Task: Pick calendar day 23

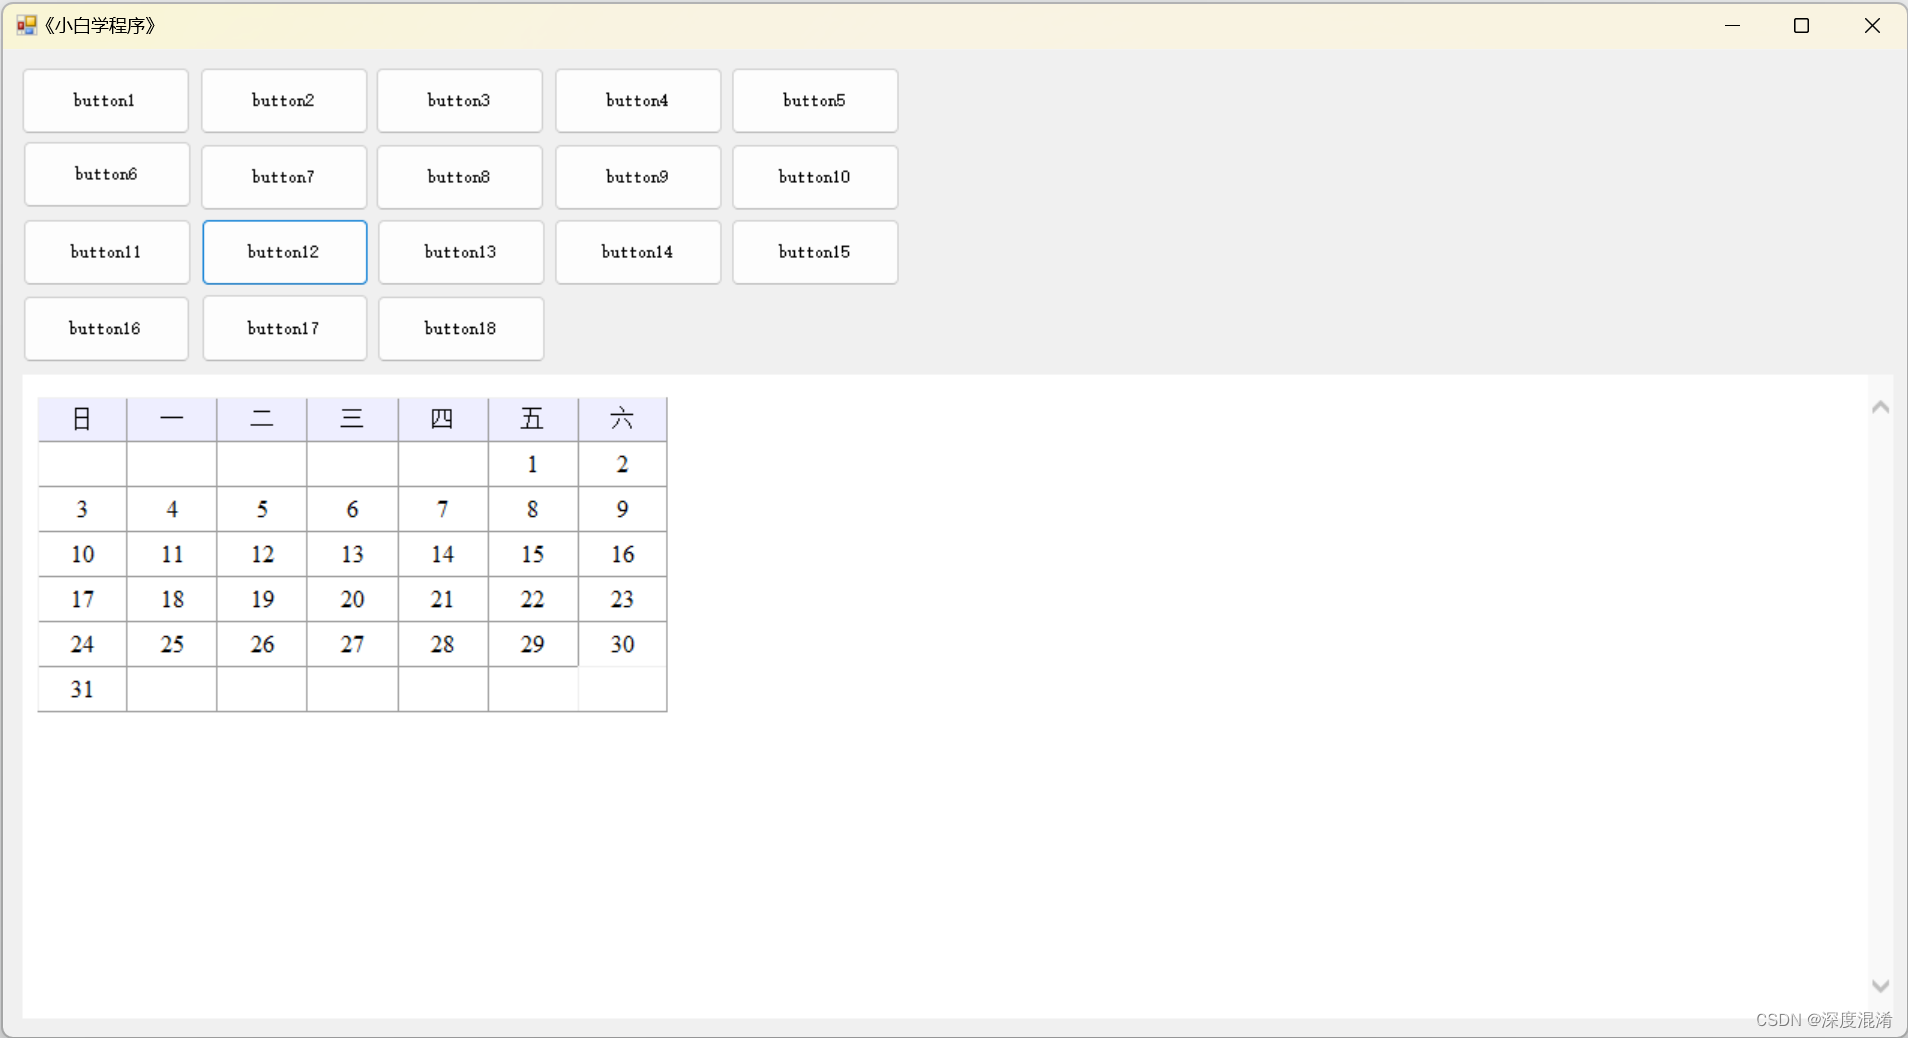Action: [623, 599]
